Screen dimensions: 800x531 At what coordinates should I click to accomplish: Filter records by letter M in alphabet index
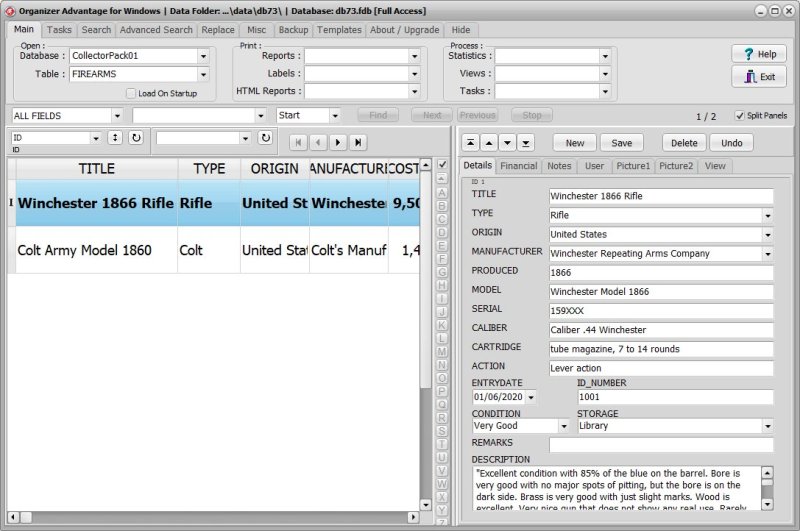[442, 351]
